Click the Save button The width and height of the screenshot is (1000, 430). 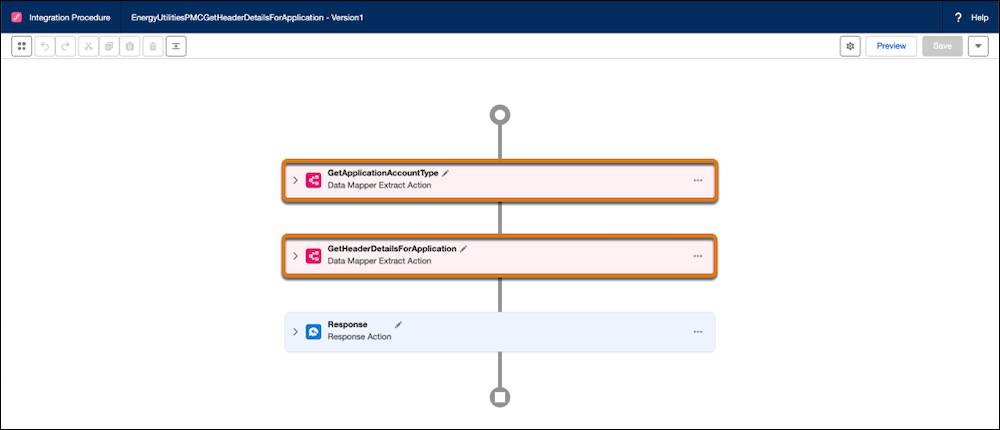click(942, 47)
